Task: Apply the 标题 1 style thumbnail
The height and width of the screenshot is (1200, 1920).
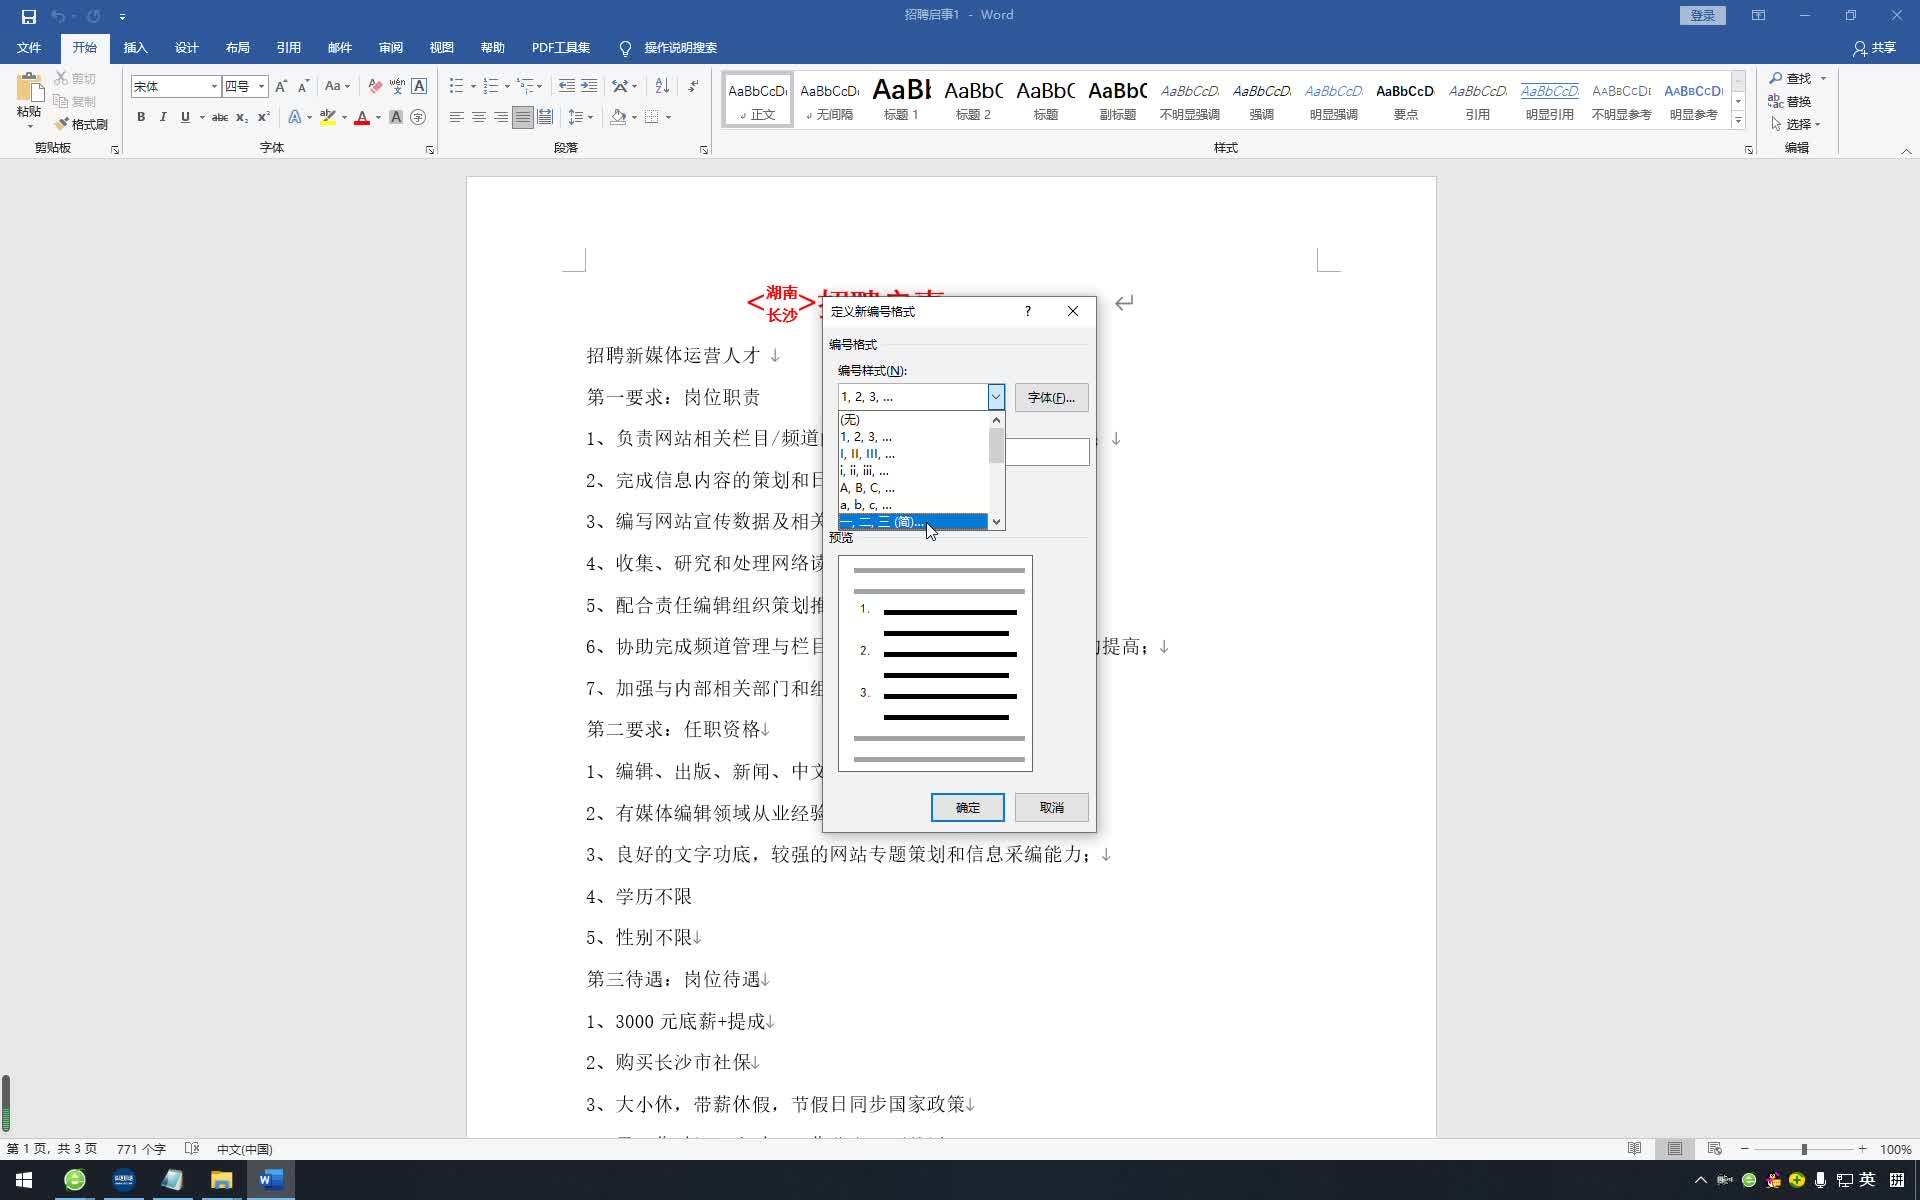Action: (901, 99)
